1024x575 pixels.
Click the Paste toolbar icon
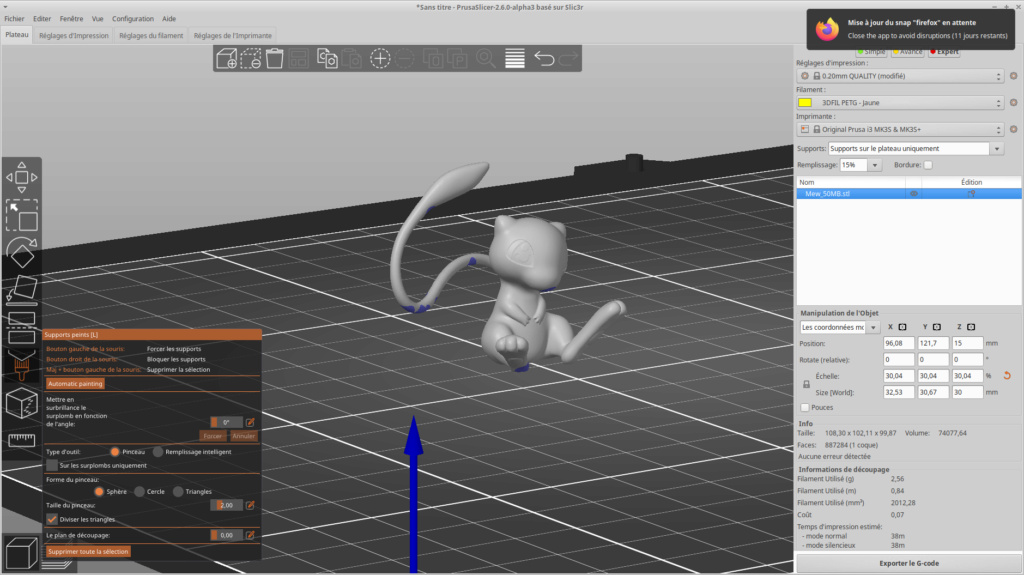(x=352, y=59)
